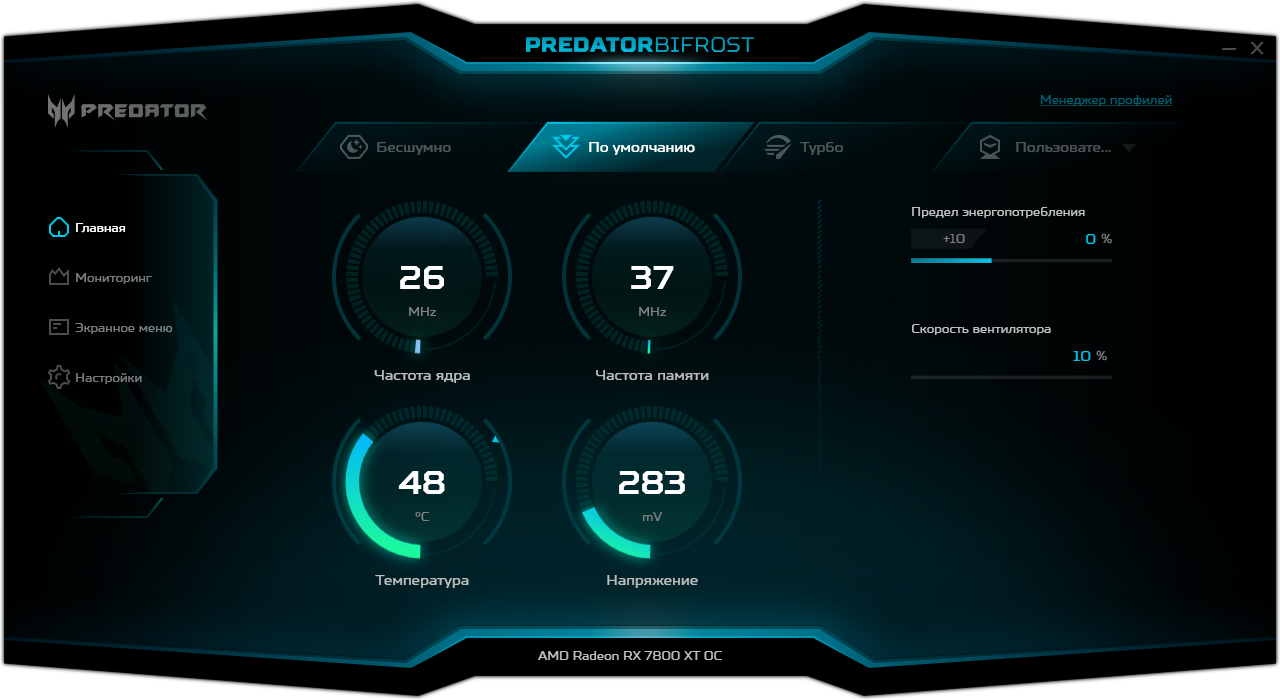The image size is (1280, 700).
Task: Click the Напряжение gauge showing 283
Action: click(652, 482)
